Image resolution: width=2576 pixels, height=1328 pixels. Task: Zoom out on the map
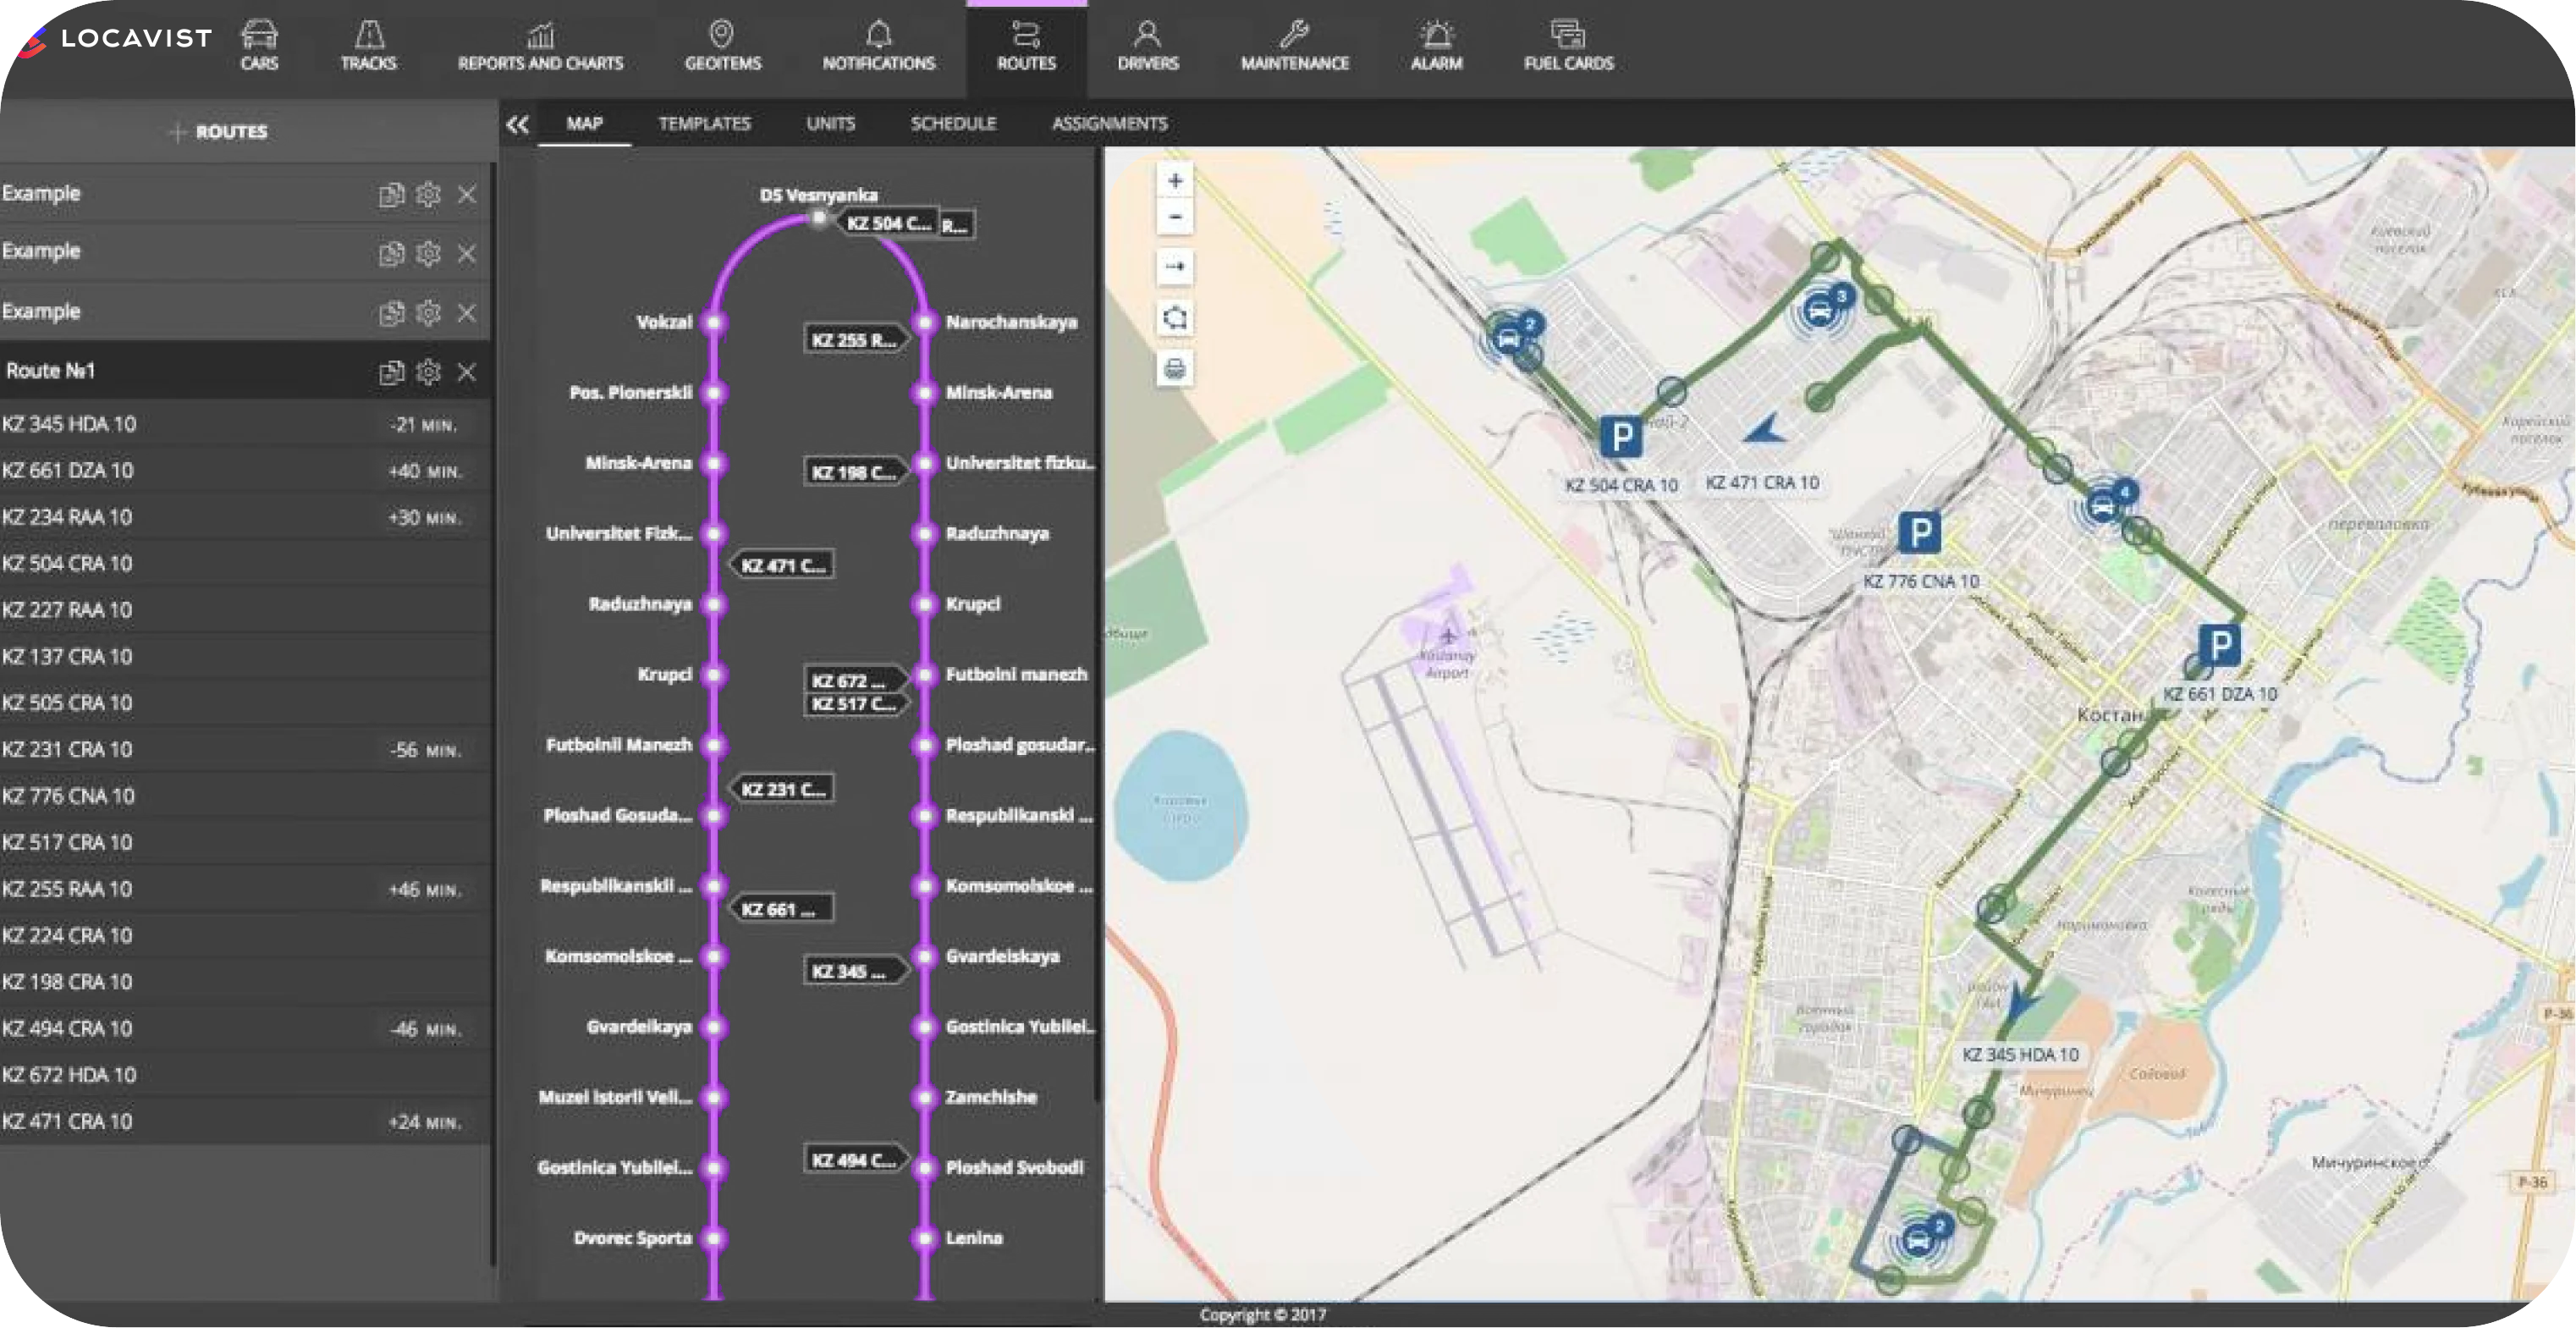pos(1175,217)
